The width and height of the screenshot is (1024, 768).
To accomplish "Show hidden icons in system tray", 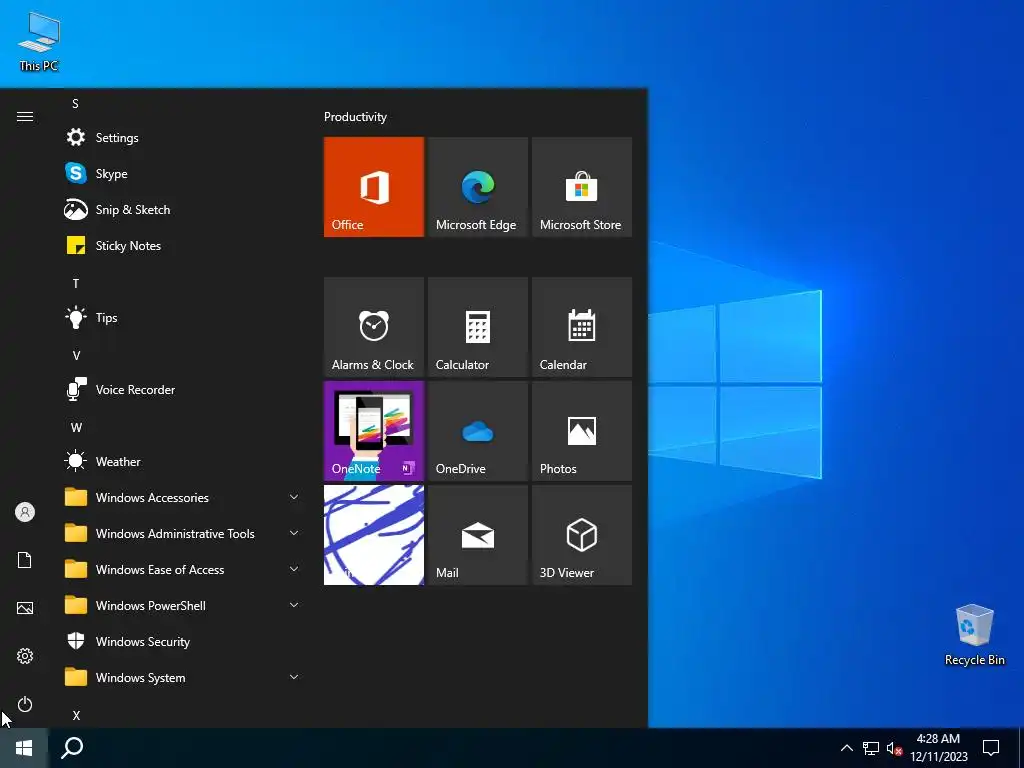I will [846, 748].
